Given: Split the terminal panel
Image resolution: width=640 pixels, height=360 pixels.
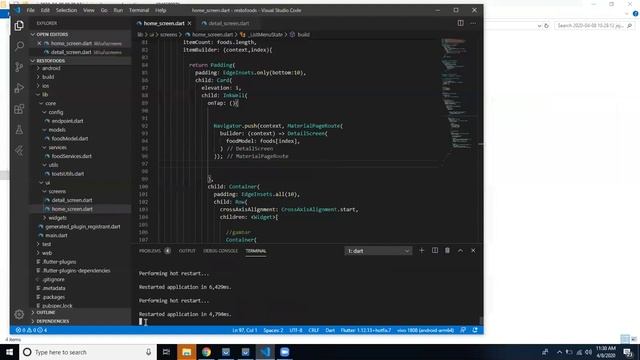Looking at the screenshot, I should (x=435, y=251).
